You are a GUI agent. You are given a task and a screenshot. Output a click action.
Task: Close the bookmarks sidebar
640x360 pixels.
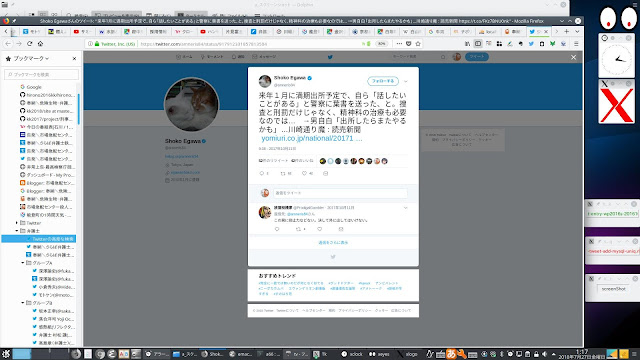click(74, 59)
